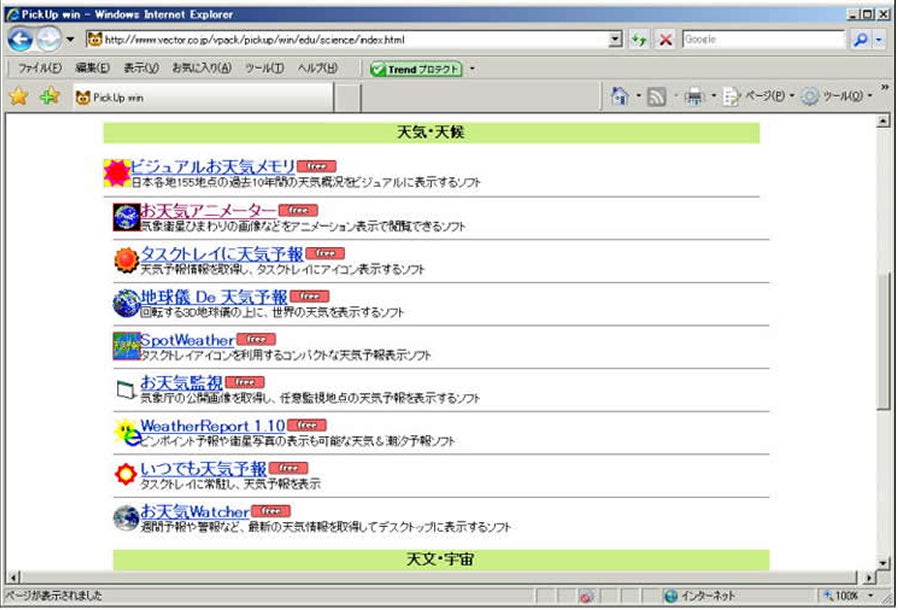Click the Refresh page icon

tap(639, 40)
